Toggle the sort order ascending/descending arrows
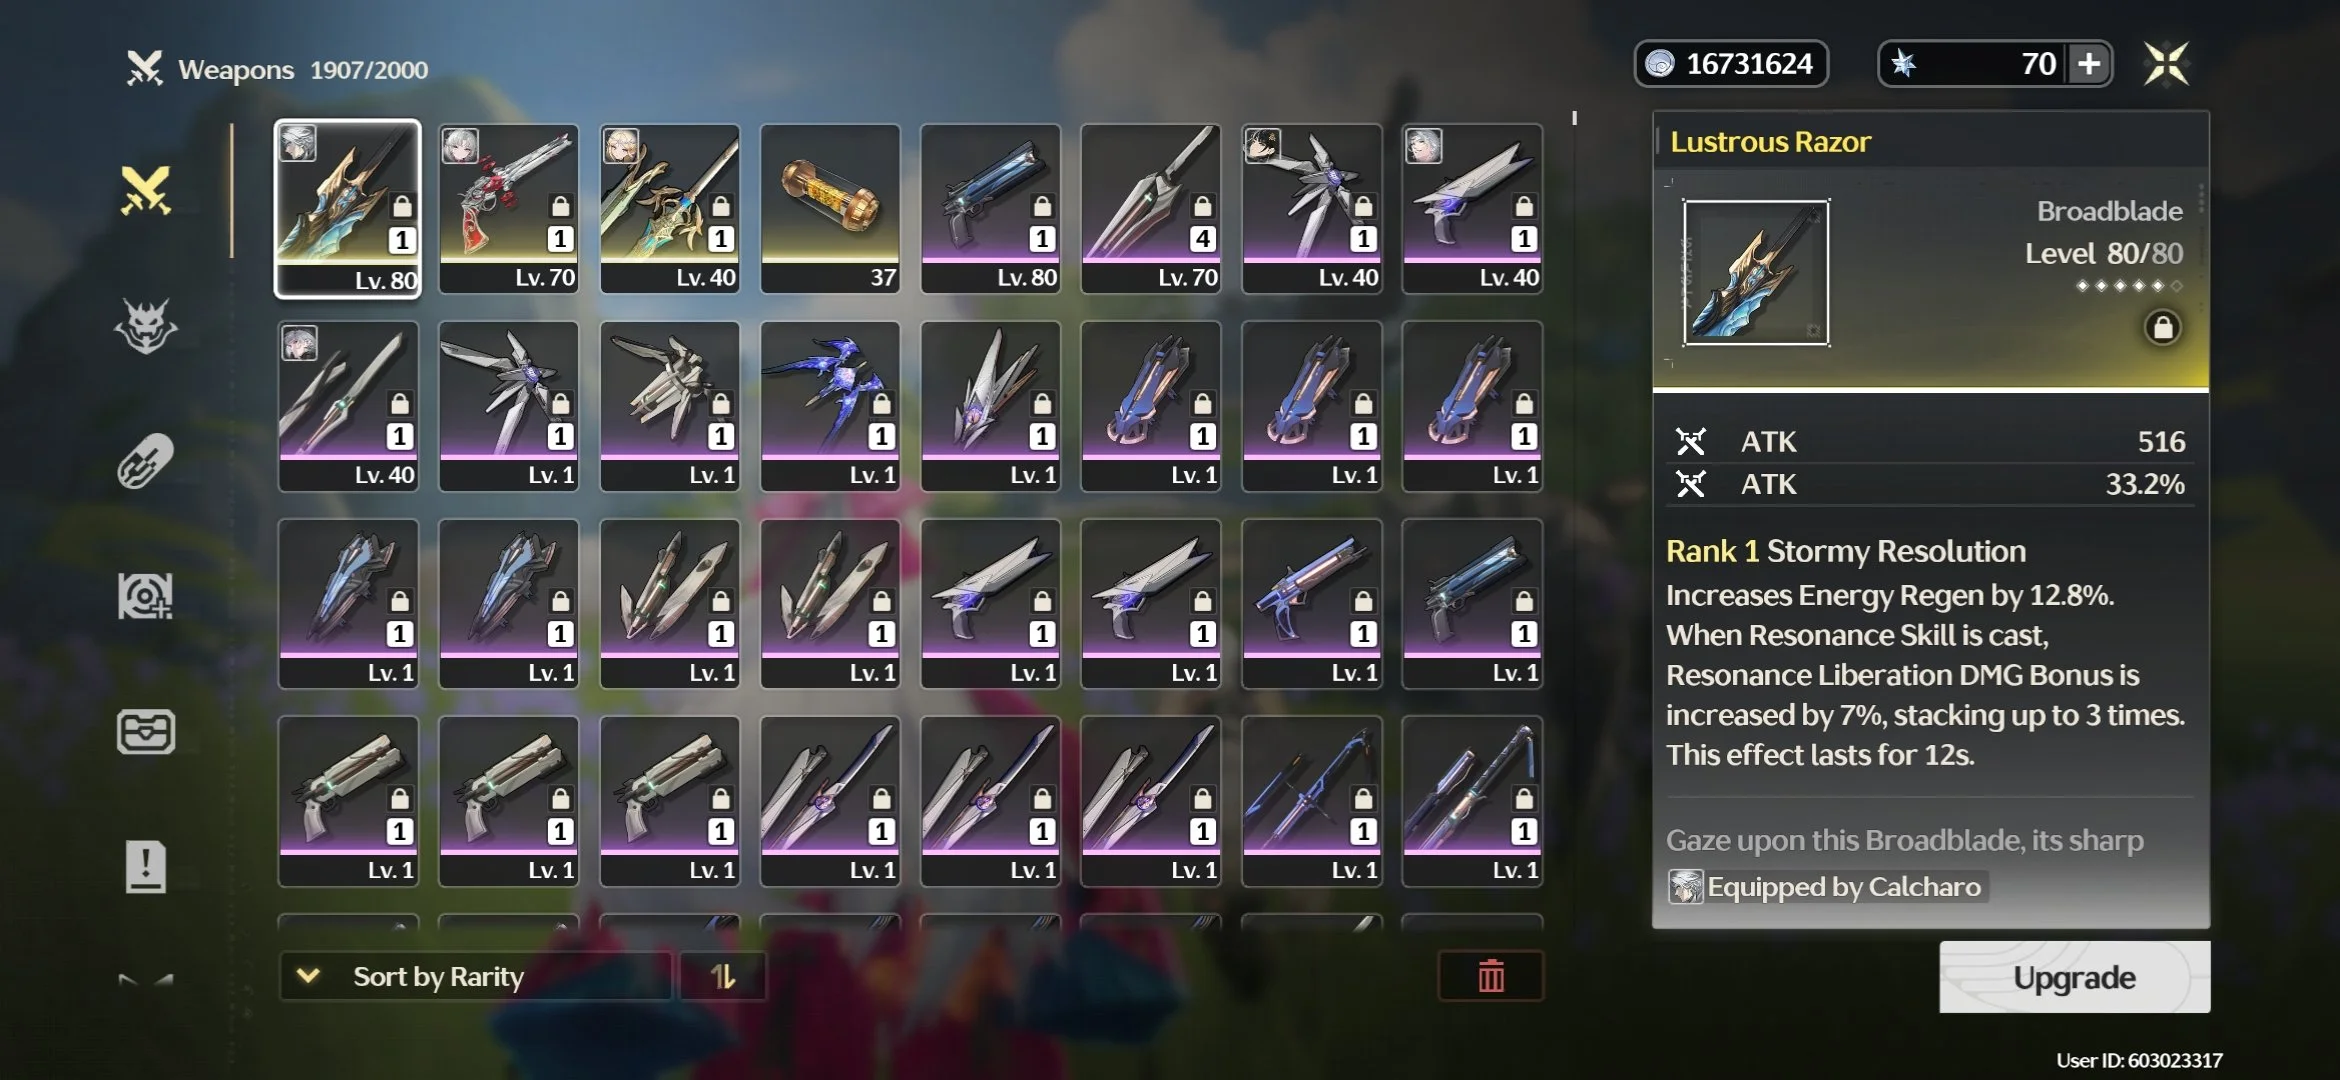2340x1080 pixels. (723, 976)
